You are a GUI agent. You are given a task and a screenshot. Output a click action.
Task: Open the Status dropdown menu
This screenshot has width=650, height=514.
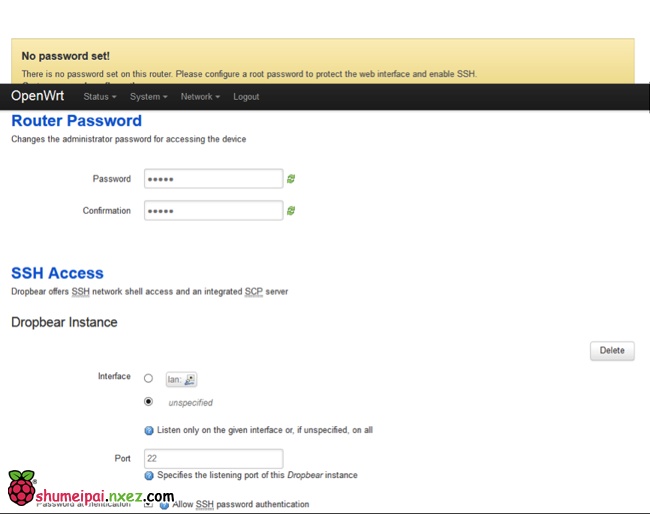(x=100, y=97)
